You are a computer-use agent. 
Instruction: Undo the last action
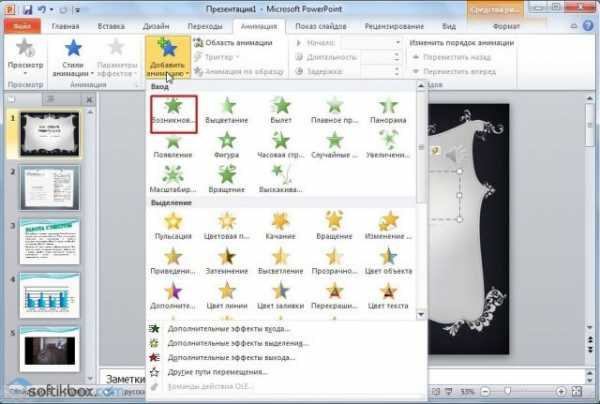(x=42, y=10)
